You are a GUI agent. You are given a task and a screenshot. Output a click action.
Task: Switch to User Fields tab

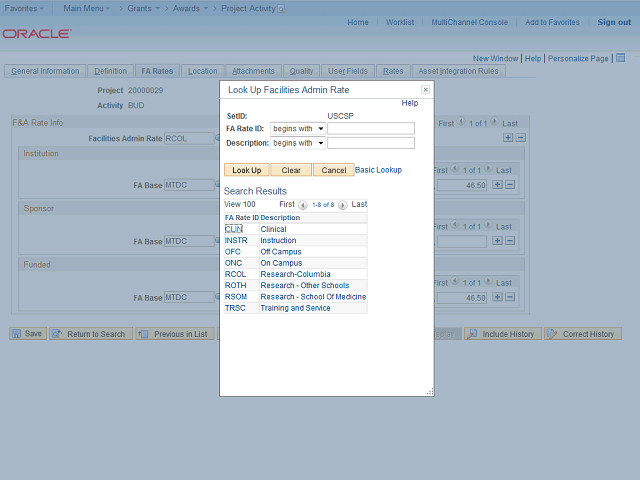(348, 71)
